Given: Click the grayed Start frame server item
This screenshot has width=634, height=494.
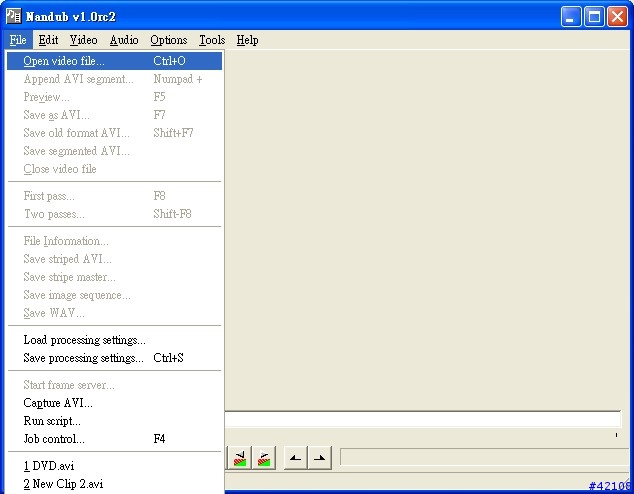Looking at the screenshot, I should (114, 385).
